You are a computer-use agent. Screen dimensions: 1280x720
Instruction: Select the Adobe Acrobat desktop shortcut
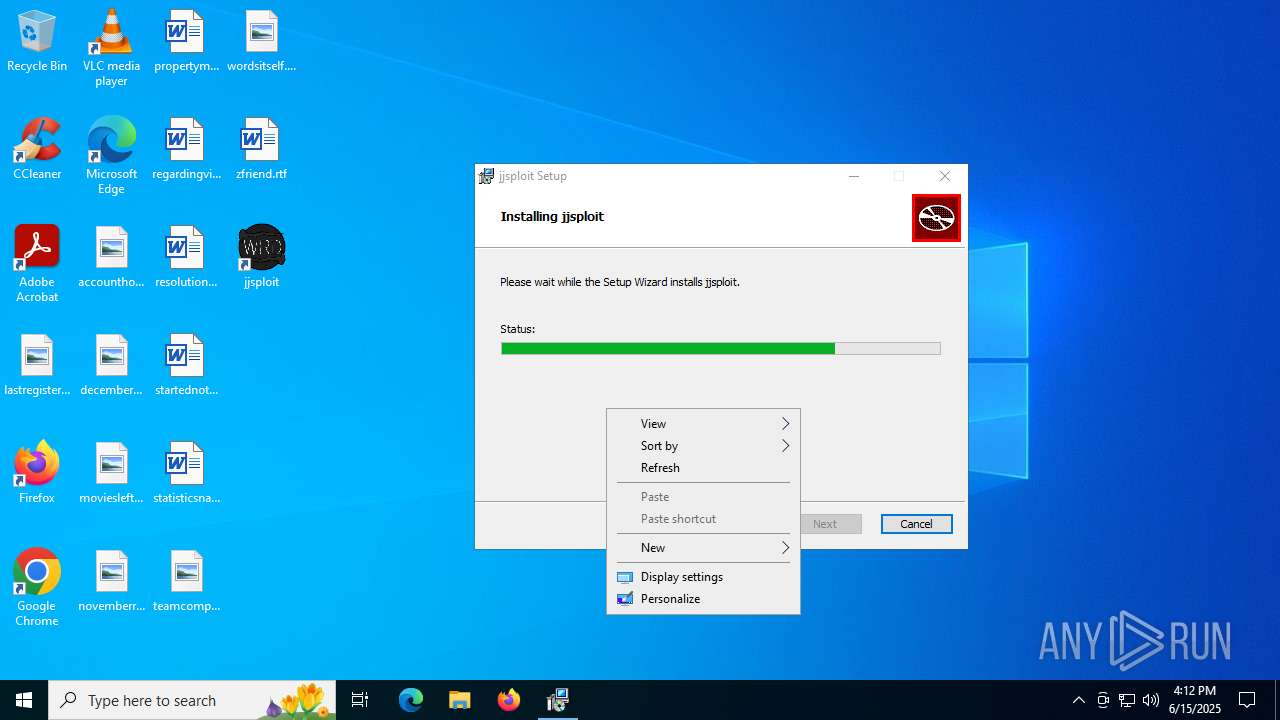point(37,264)
